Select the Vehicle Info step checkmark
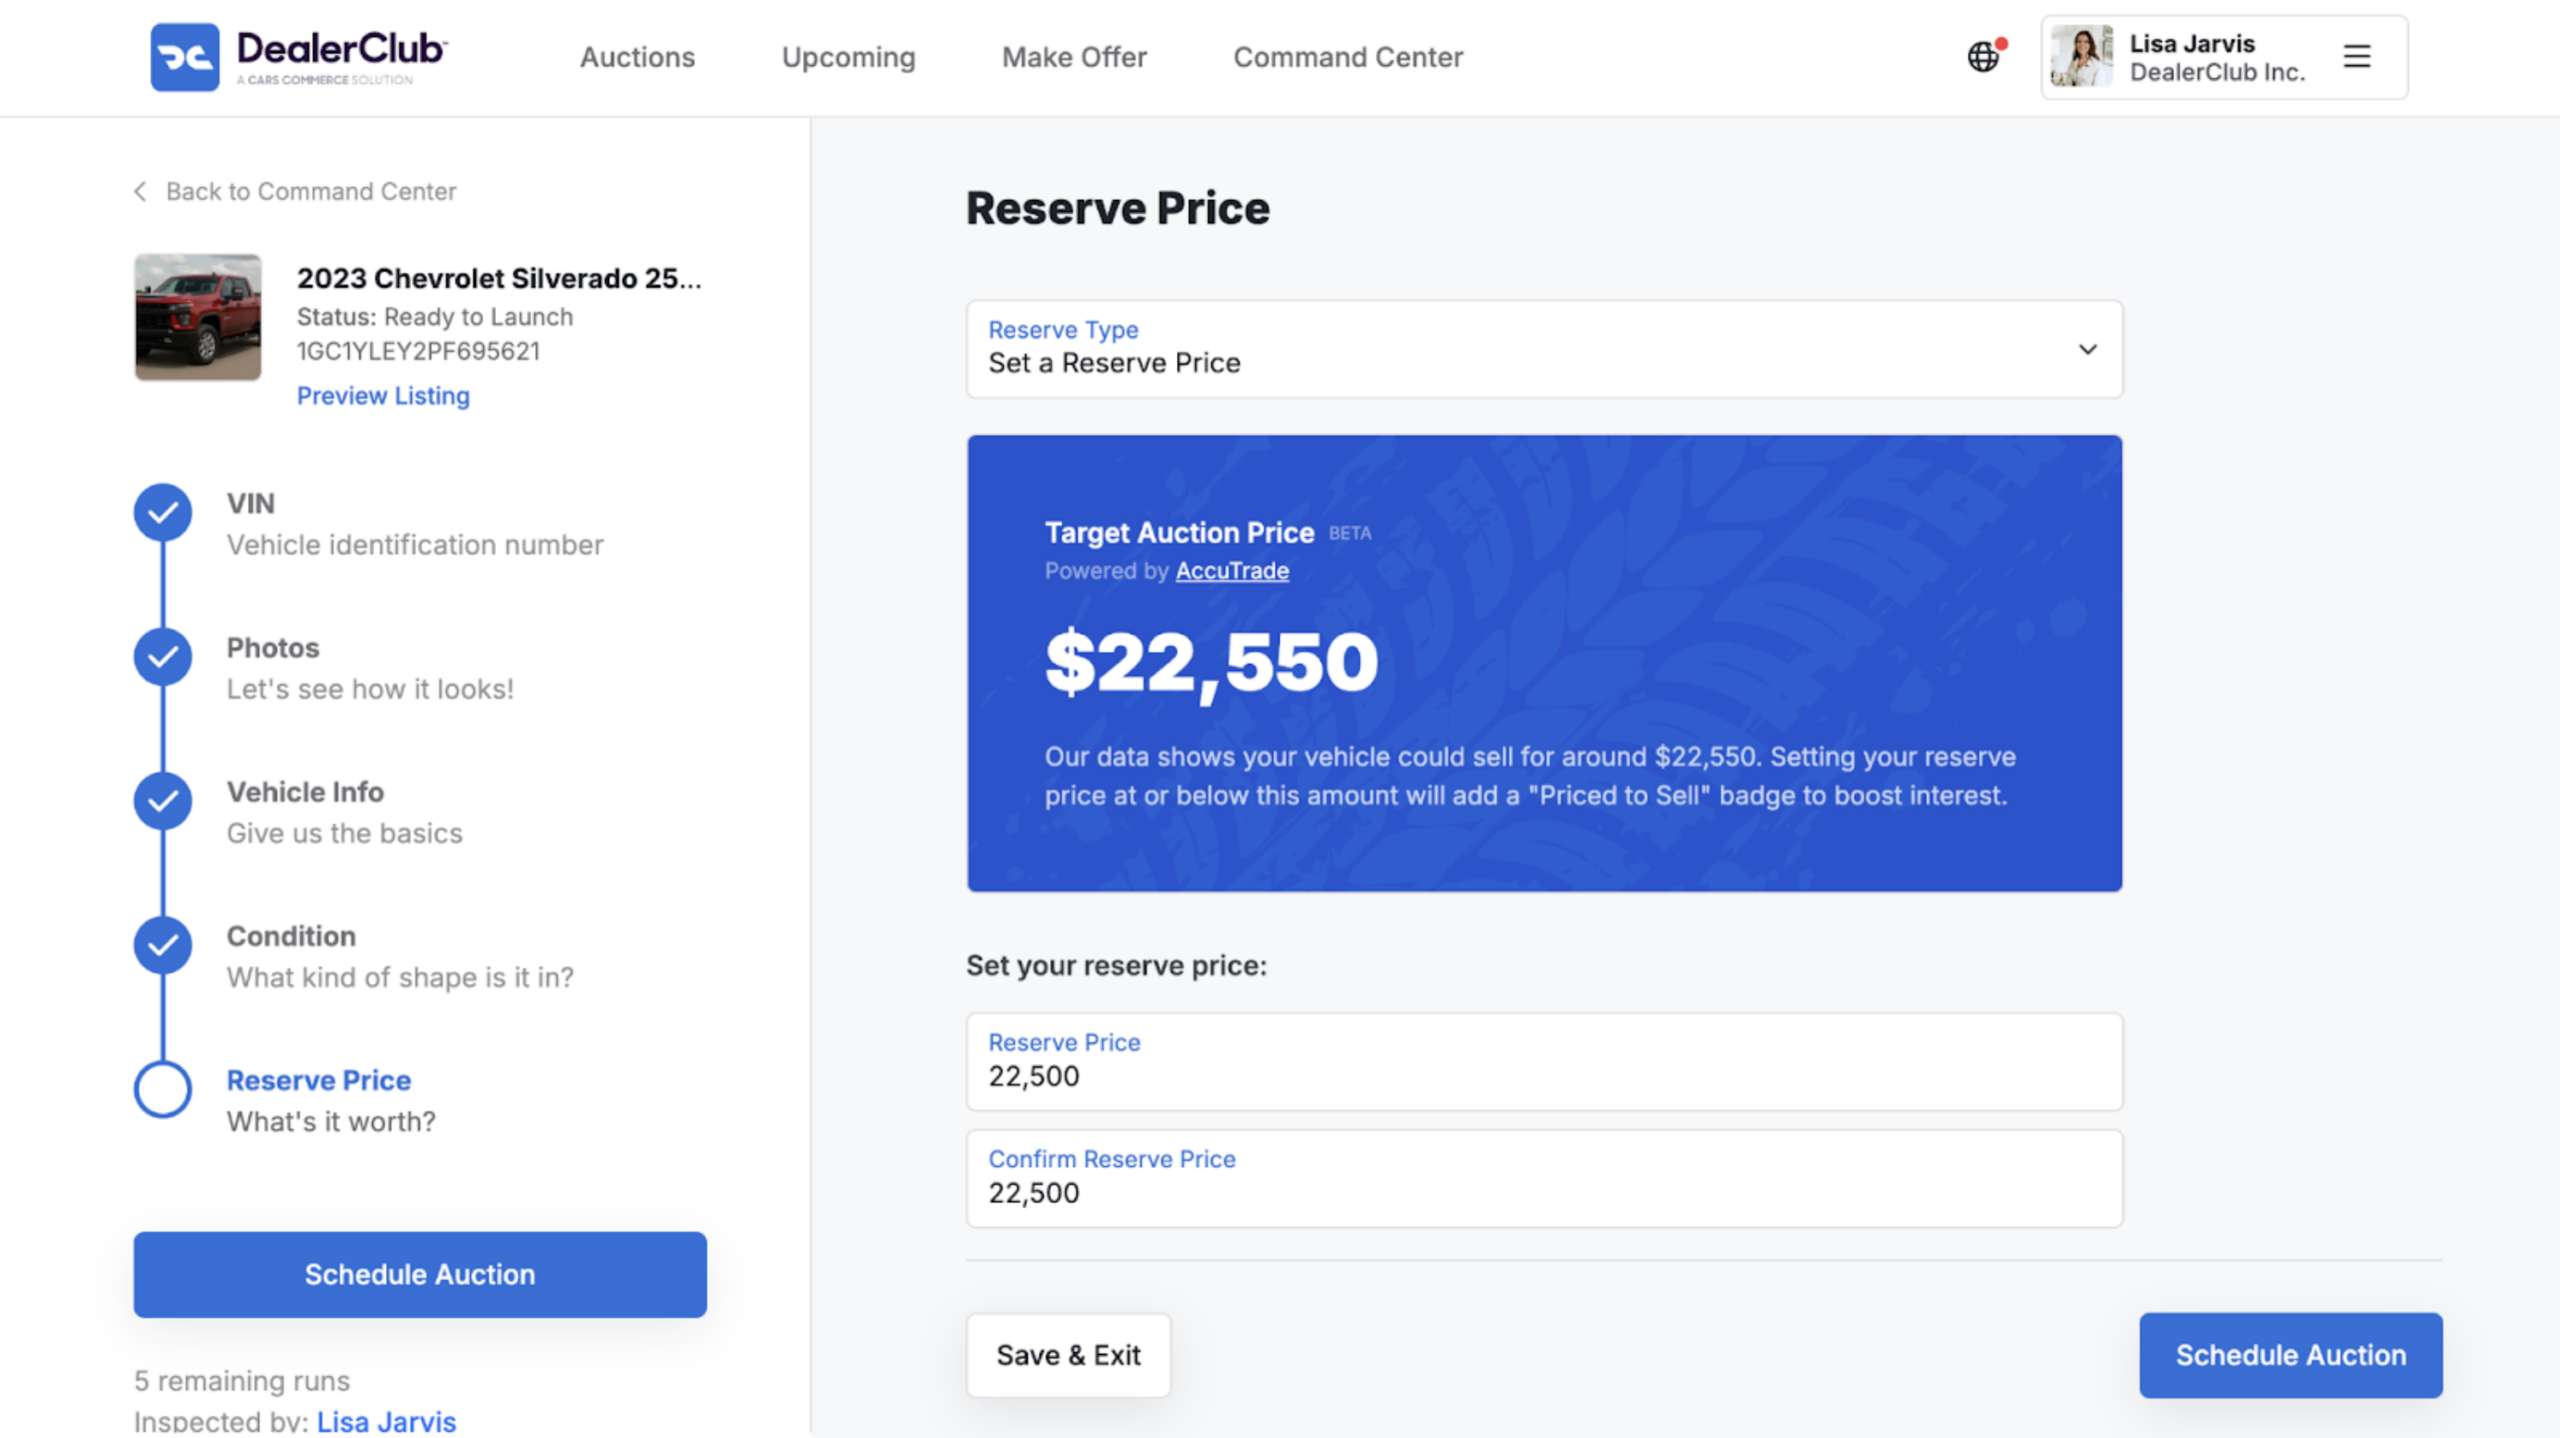 click(x=163, y=801)
